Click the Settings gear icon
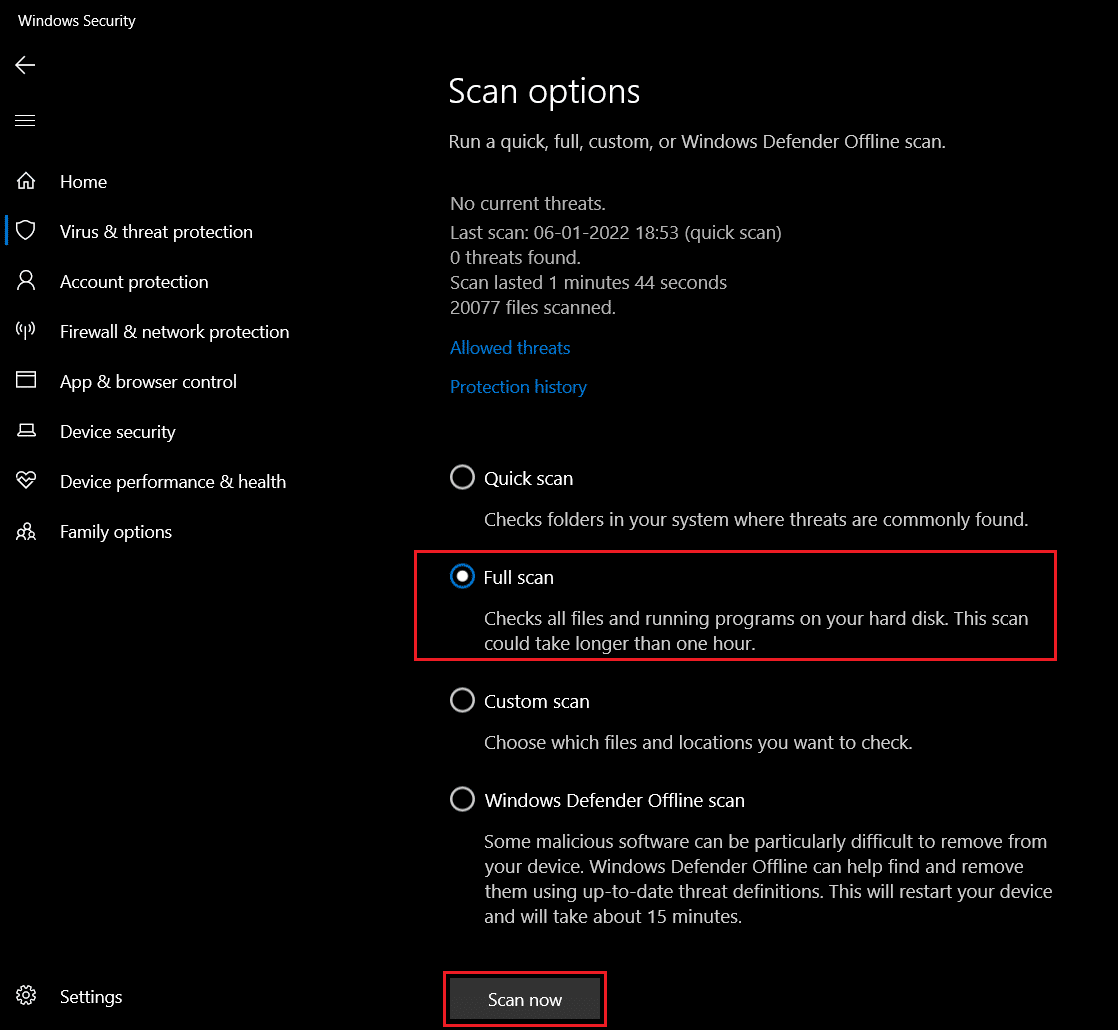This screenshot has height=1030, width=1118. click(26, 996)
